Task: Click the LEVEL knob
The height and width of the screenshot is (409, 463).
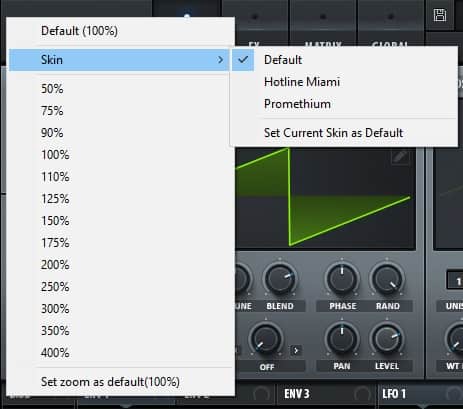Action: coord(387,339)
